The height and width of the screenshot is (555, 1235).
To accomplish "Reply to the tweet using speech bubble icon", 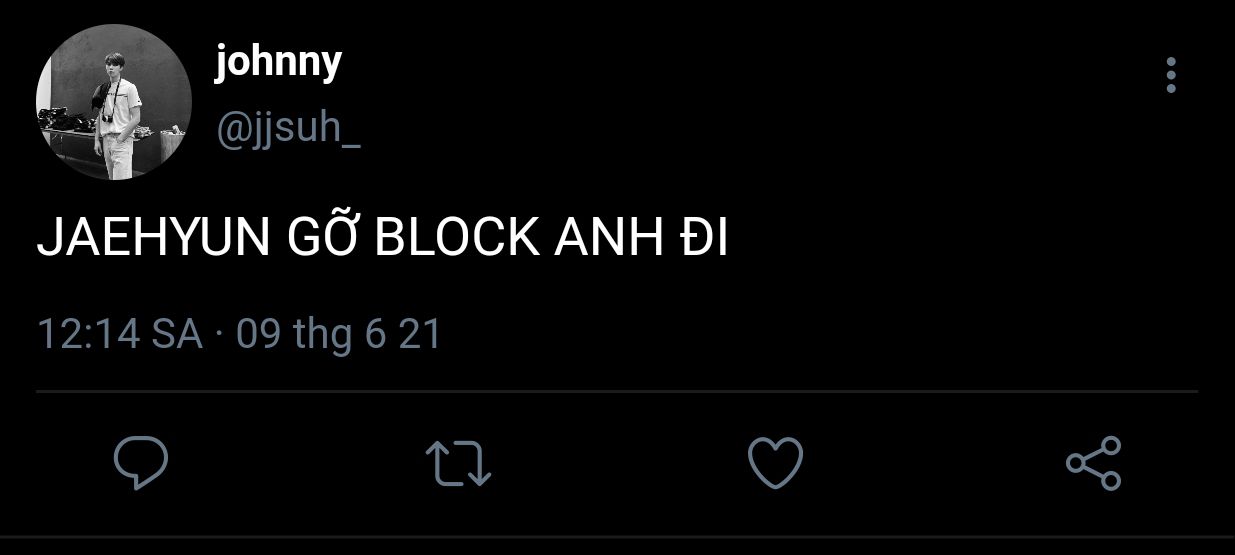I will (x=140, y=463).
